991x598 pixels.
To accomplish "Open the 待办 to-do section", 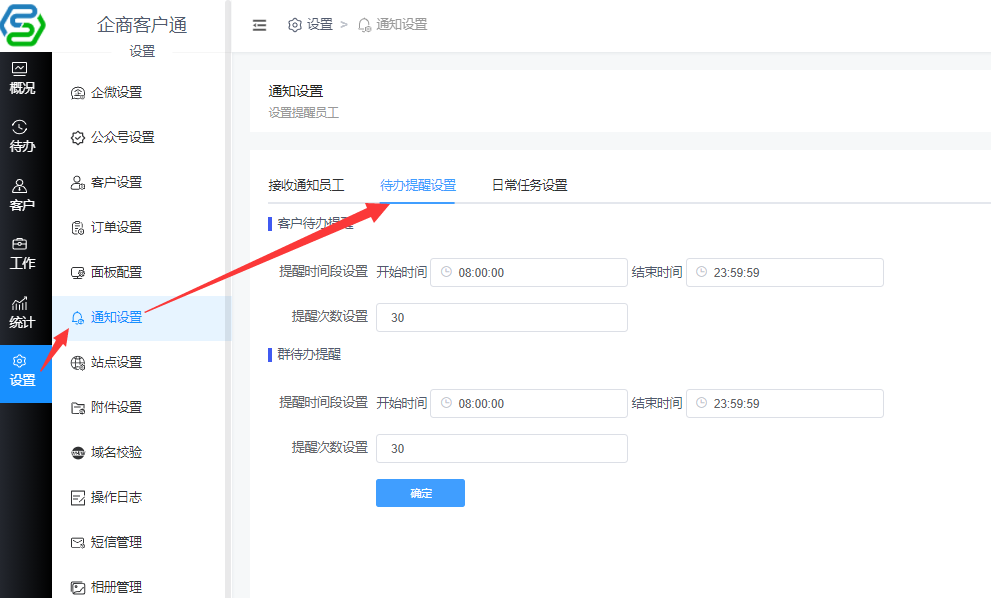I will point(23,137).
